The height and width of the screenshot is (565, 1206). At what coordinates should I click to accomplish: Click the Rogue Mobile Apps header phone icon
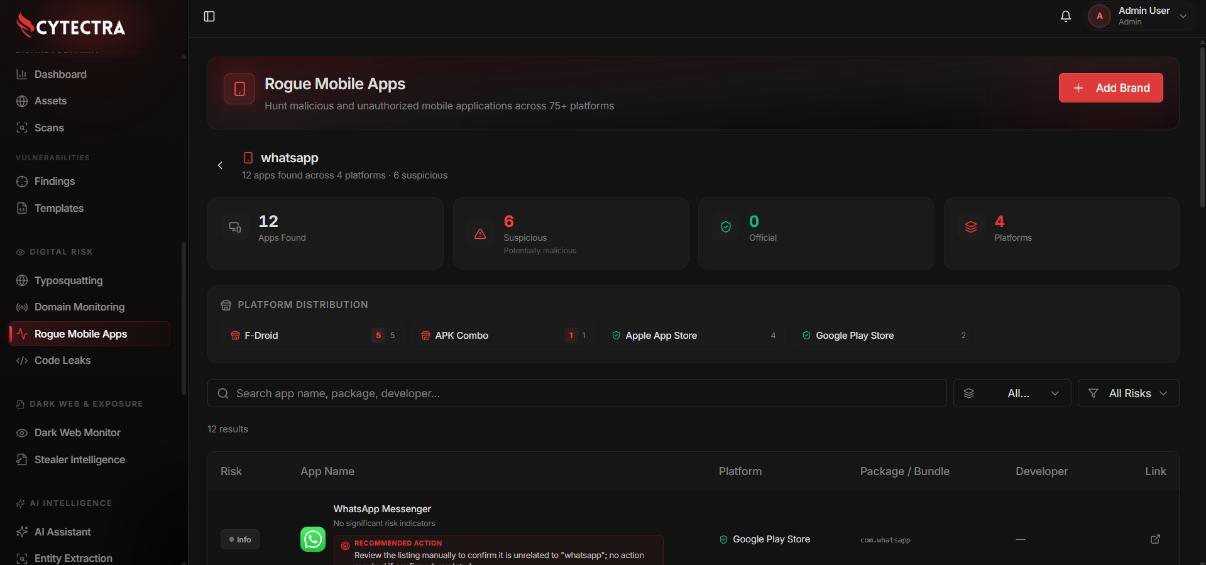coord(240,89)
